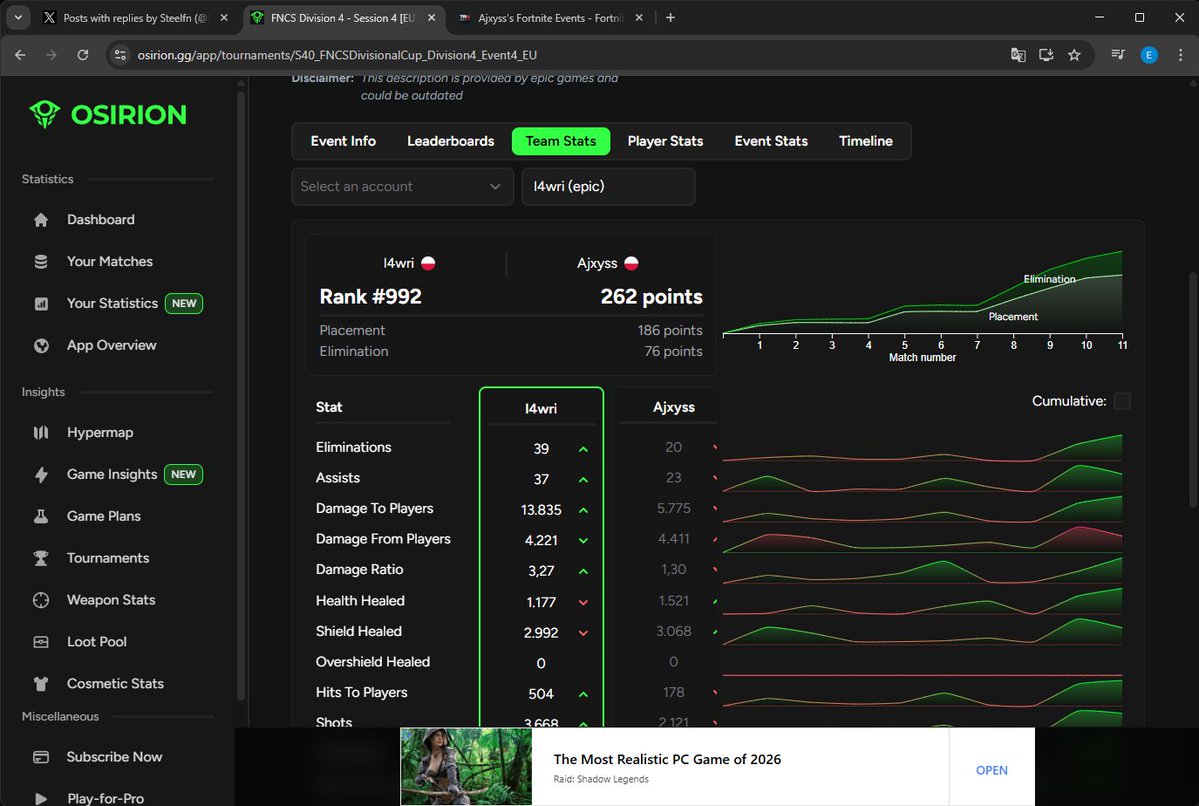The height and width of the screenshot is (806, 1199).
Task: Click Eliminations up arrow for l4wri
Action: tap(583, 450)
